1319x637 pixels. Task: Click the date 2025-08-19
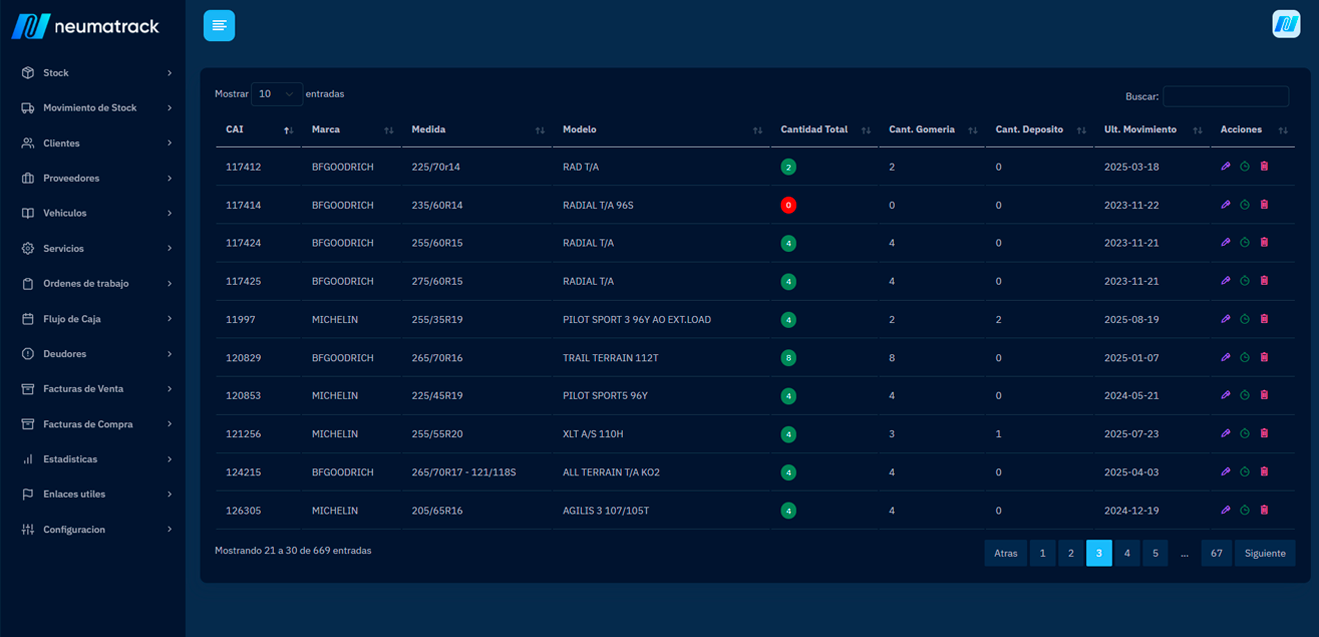1132,320
